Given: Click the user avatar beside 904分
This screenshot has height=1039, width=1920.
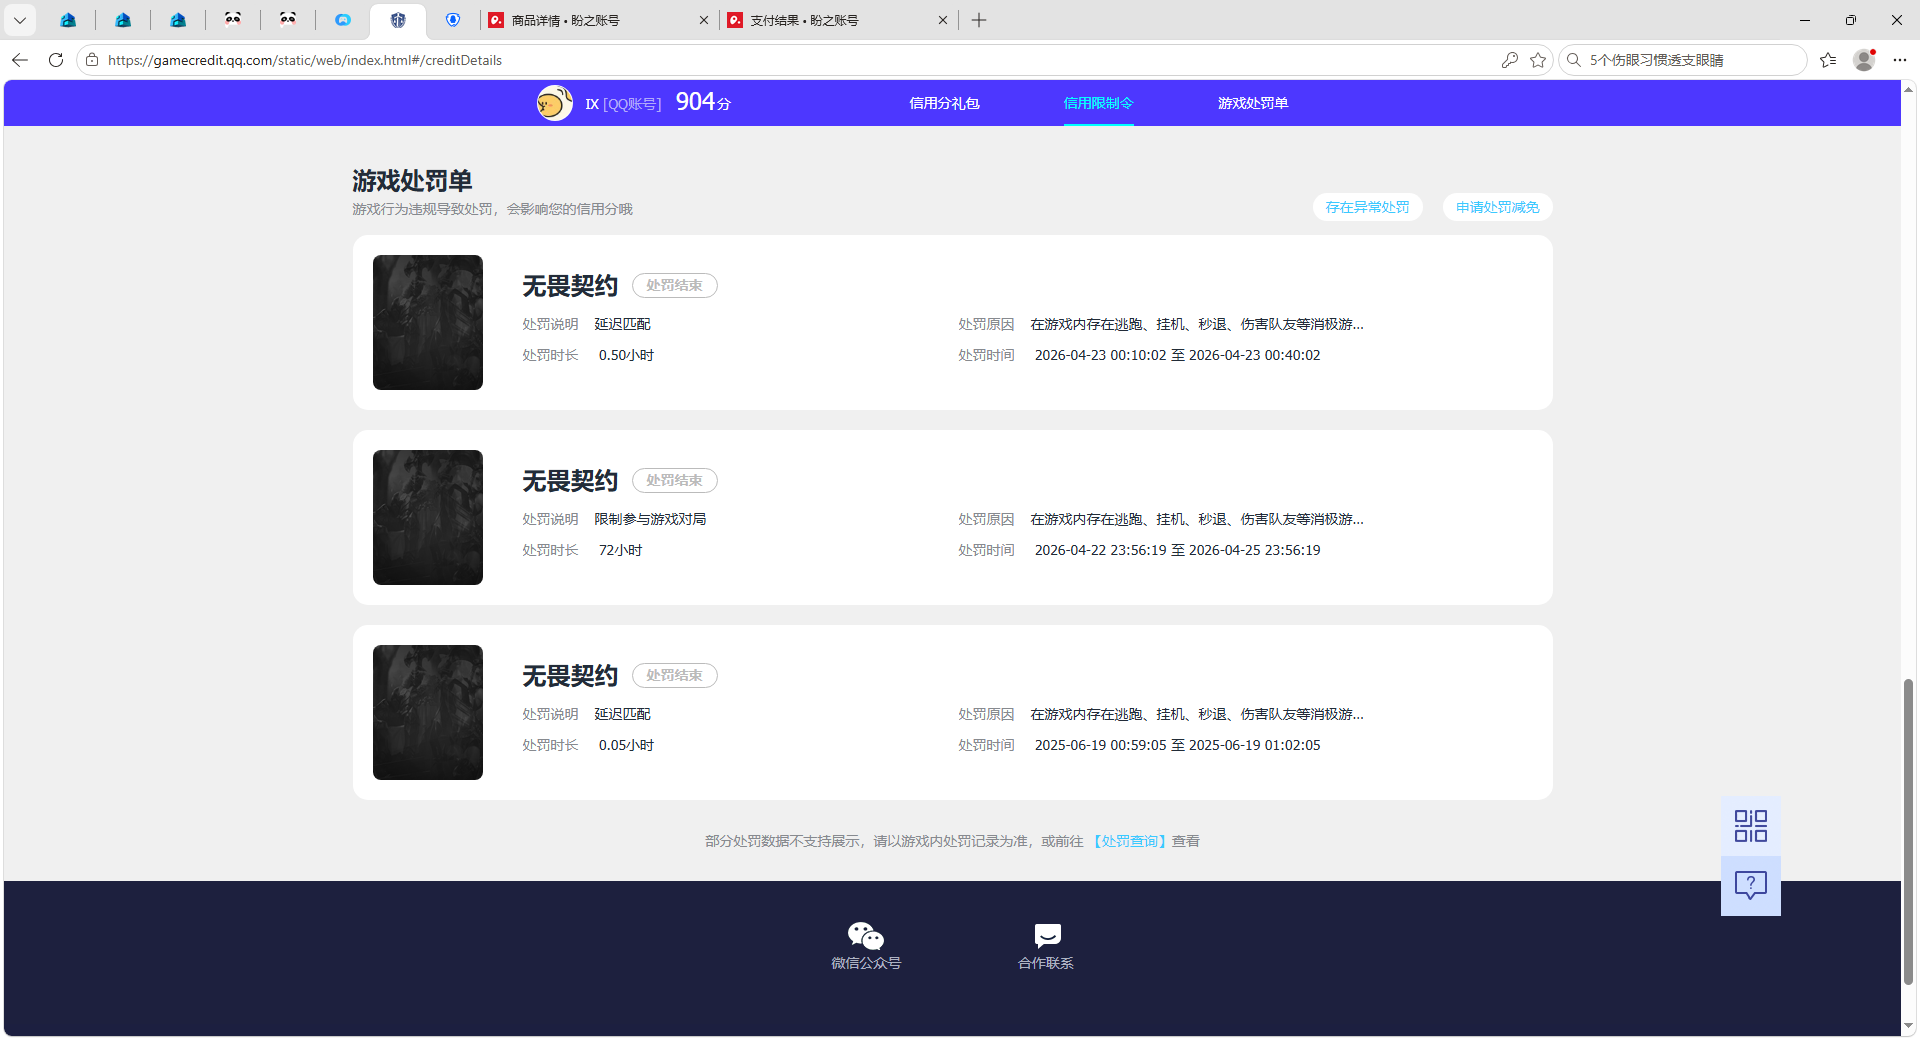Looking at the screenshot, I should click(x=555, y=103).
